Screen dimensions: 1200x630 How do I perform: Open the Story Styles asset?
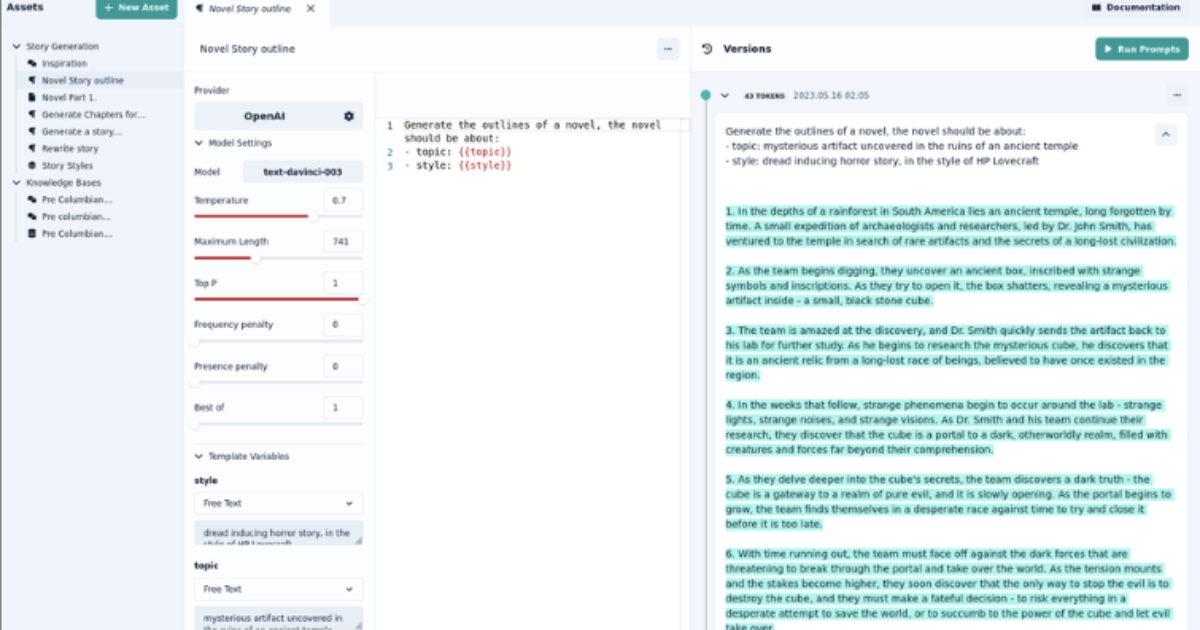(67, 165)
